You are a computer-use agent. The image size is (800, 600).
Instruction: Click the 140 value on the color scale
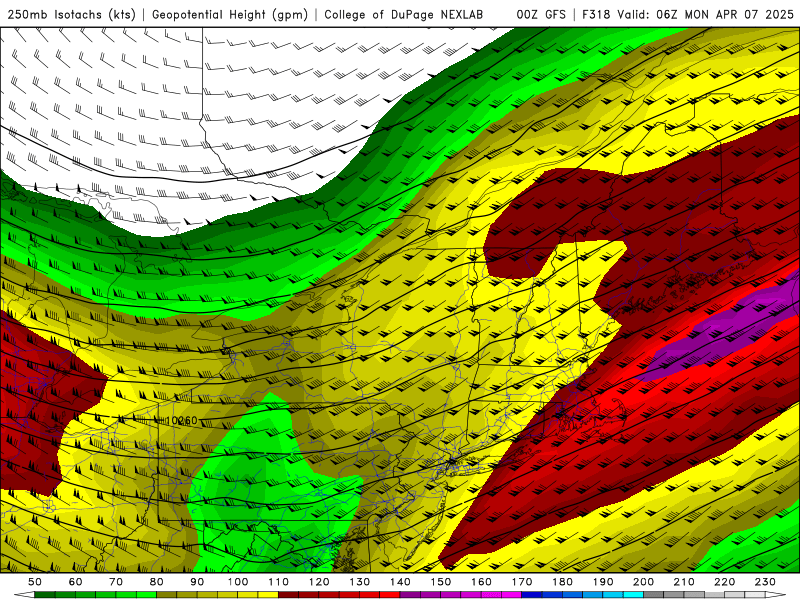click(x=400, y=582)
